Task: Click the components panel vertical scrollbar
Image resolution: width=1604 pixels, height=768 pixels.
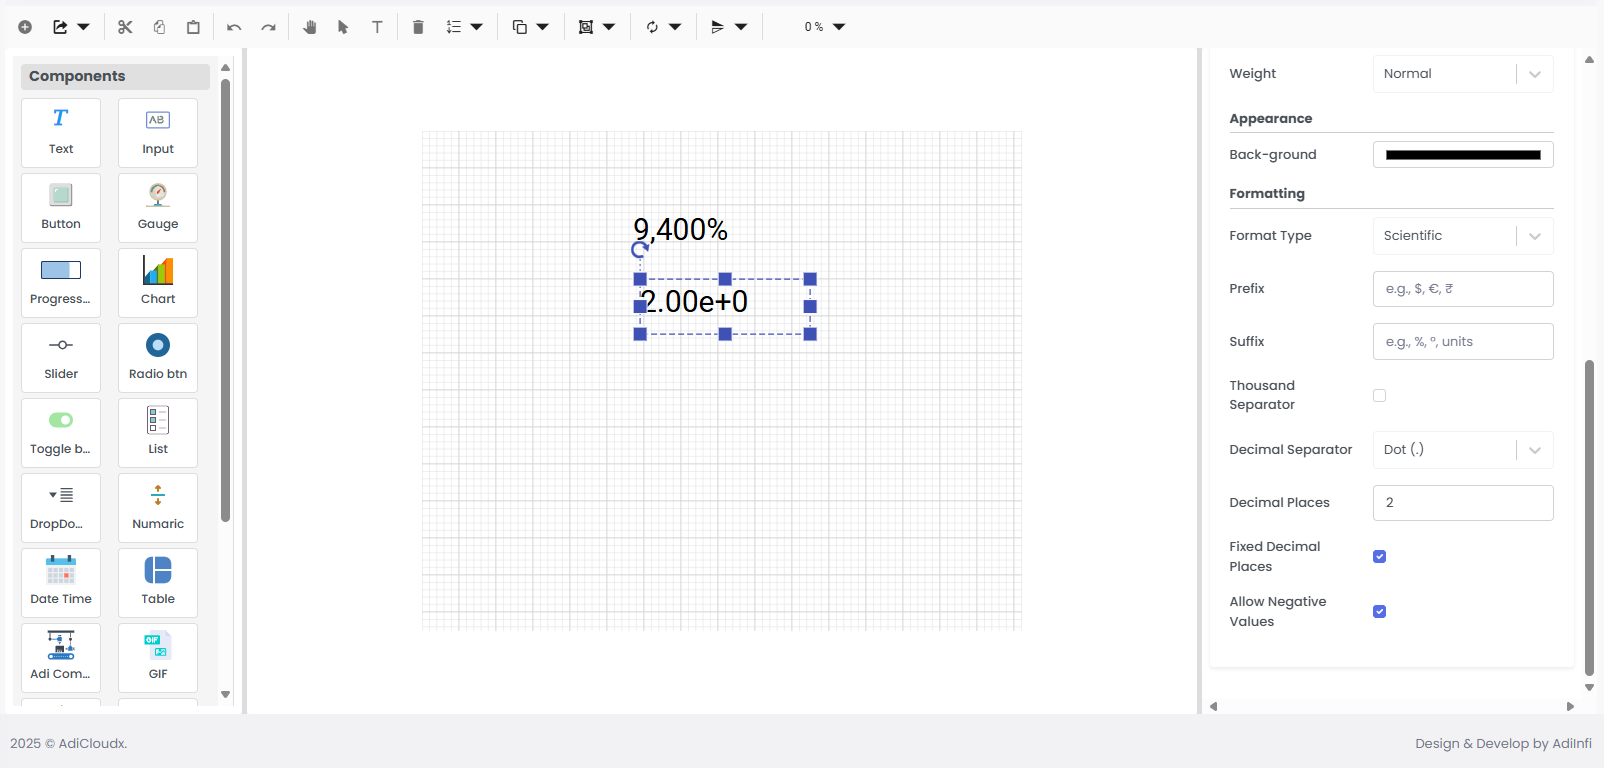Action: [226, 300]
